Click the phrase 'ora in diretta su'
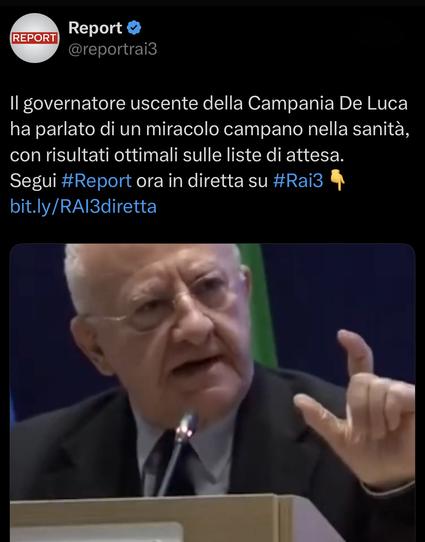Image resolution: width=425 pixels, height=542 pixels. pos(202,180)
